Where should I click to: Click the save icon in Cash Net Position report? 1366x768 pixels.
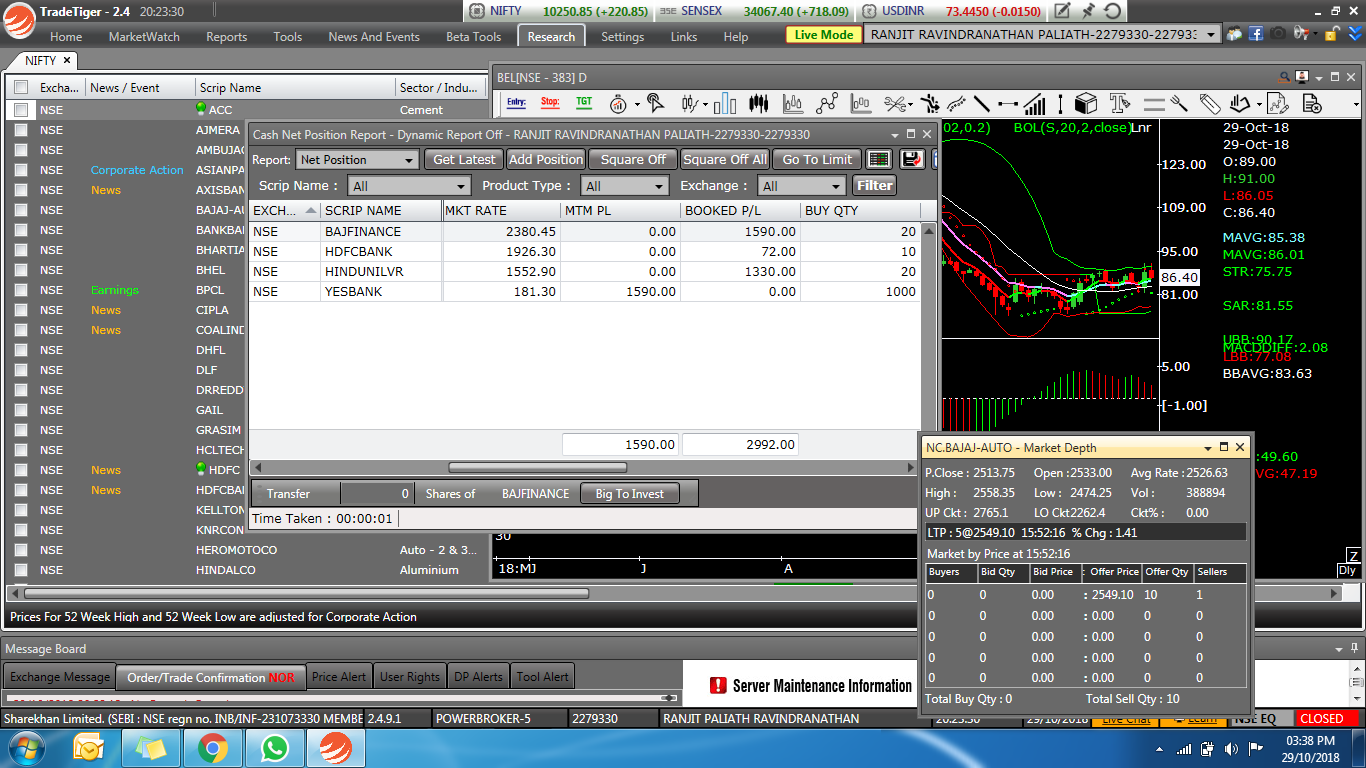click(x=911, y=159)
